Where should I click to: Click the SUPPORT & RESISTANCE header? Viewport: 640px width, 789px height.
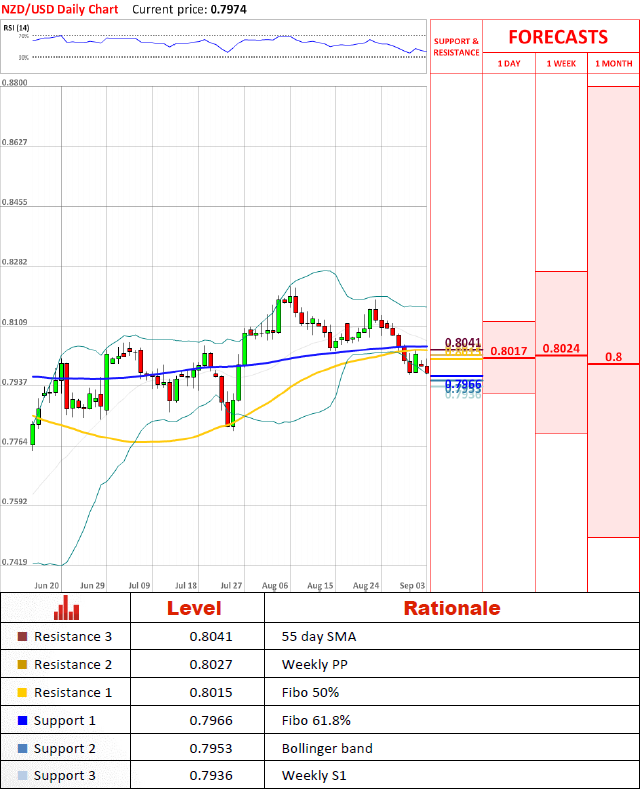click(x=456, y=47)
